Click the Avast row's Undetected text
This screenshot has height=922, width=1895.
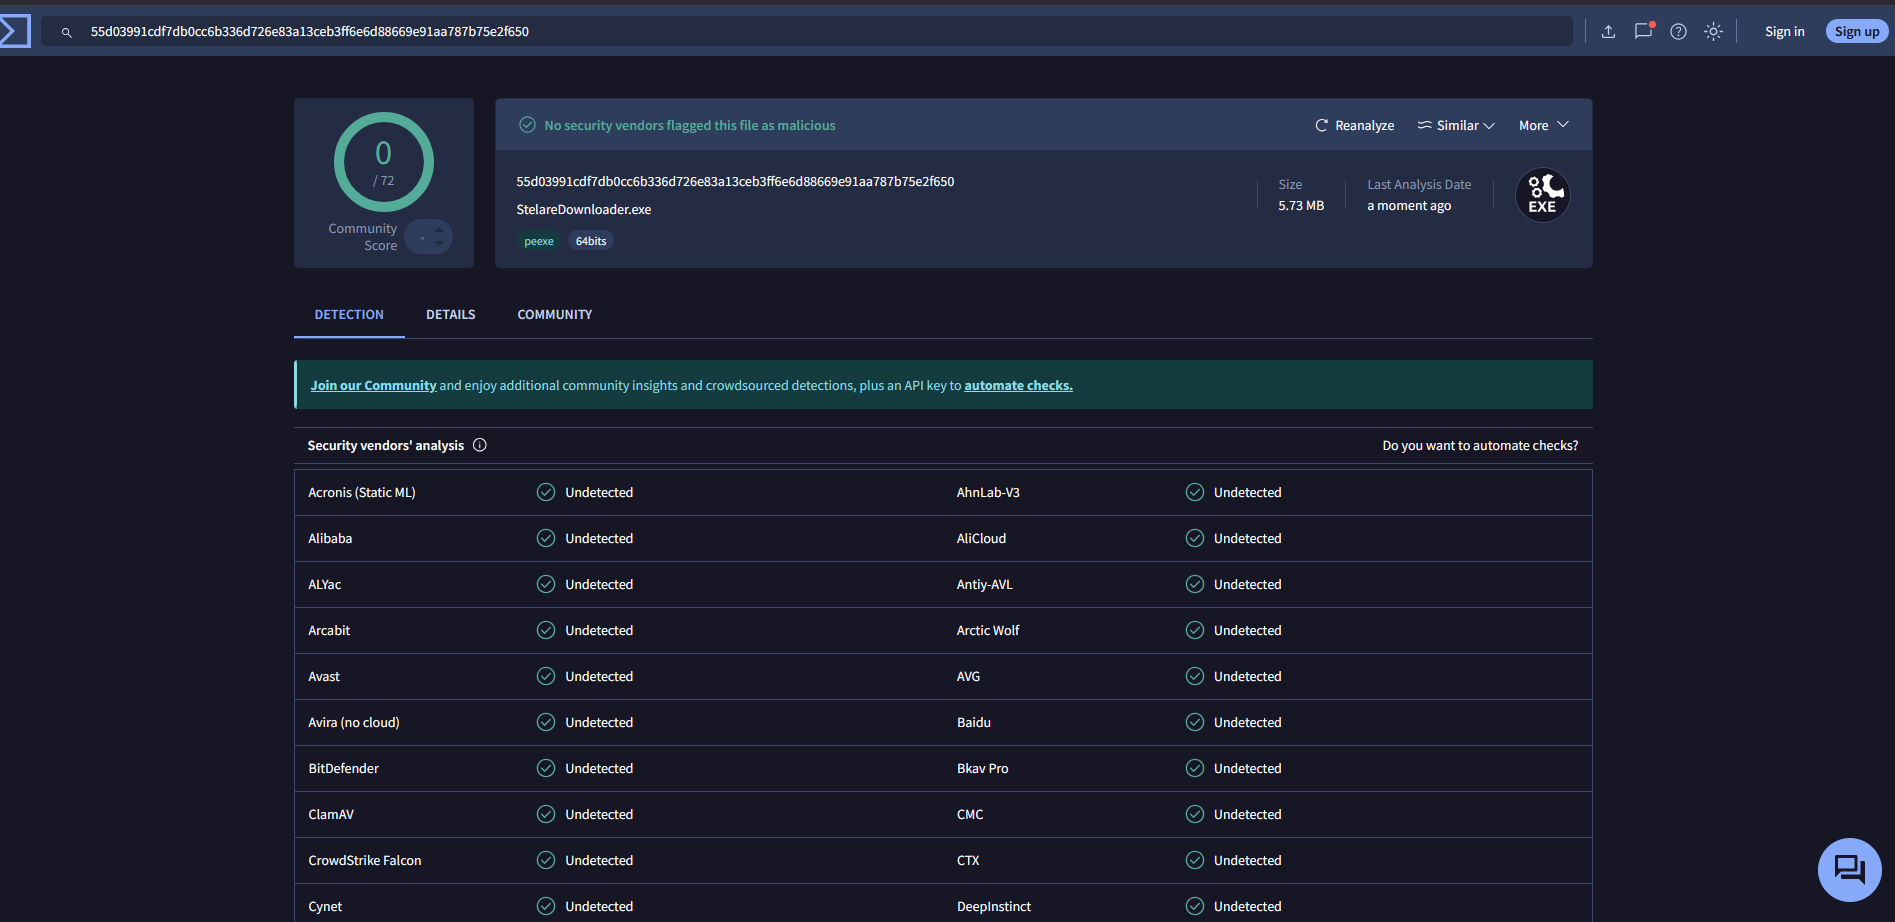599,677
